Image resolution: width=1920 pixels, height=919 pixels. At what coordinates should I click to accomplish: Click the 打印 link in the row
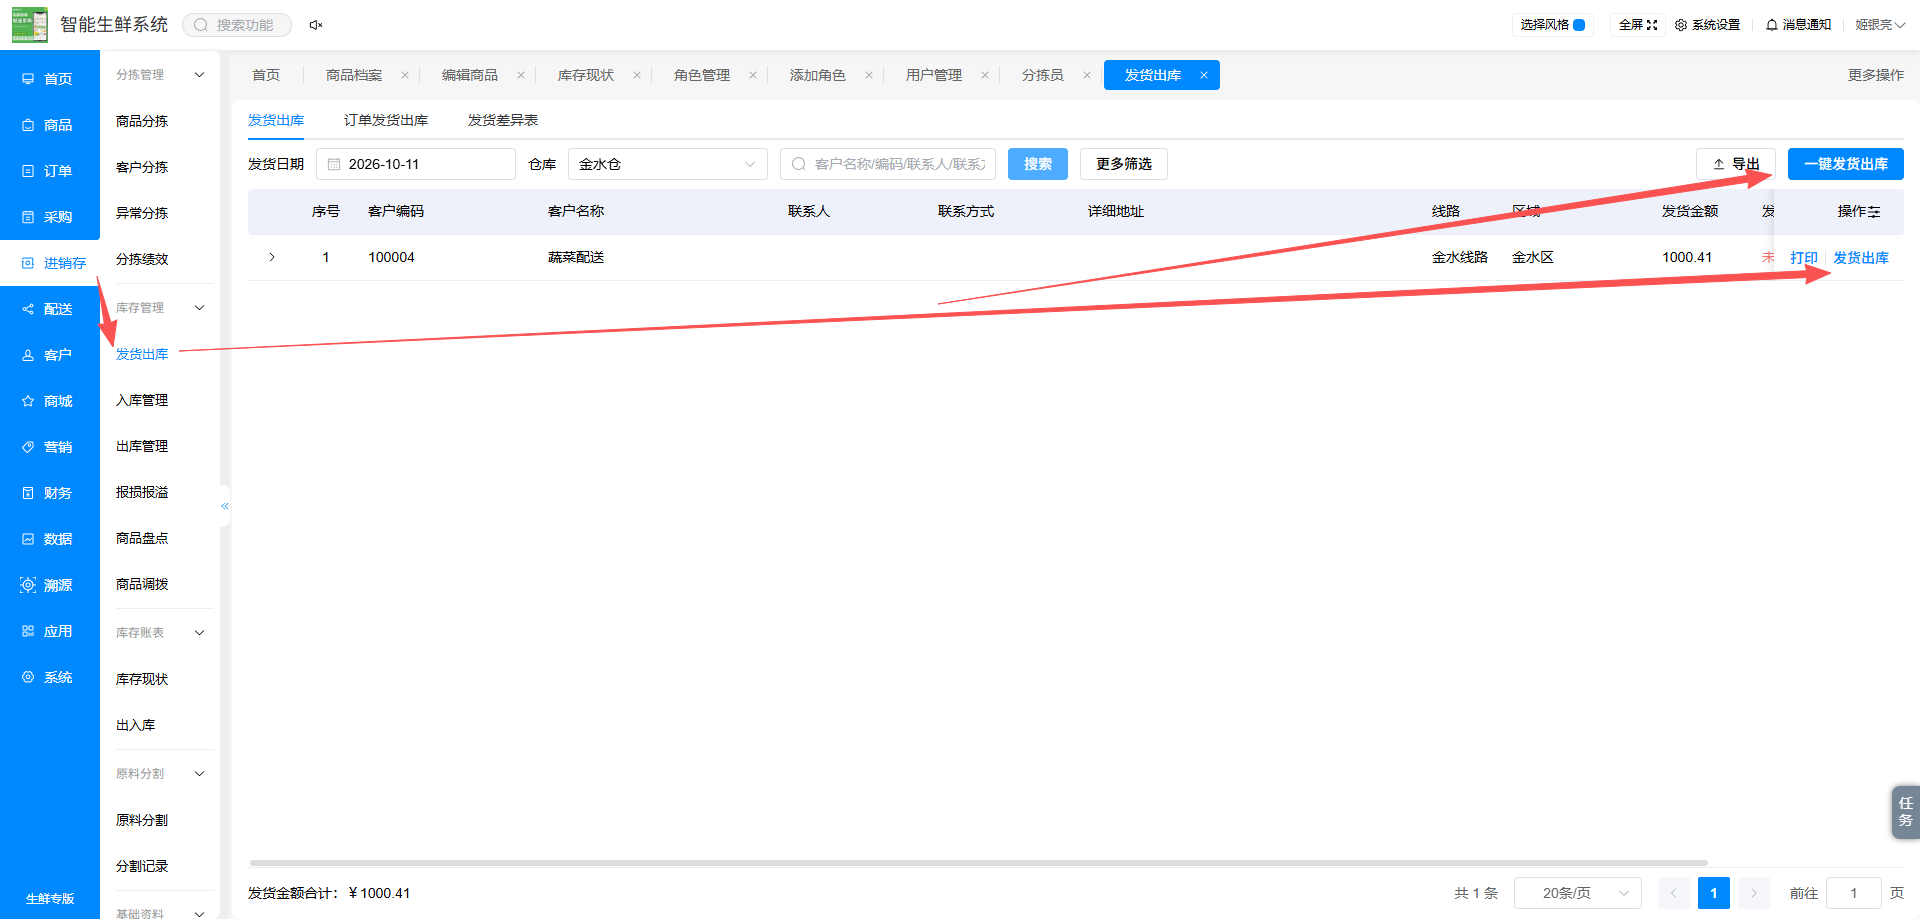1804,258
